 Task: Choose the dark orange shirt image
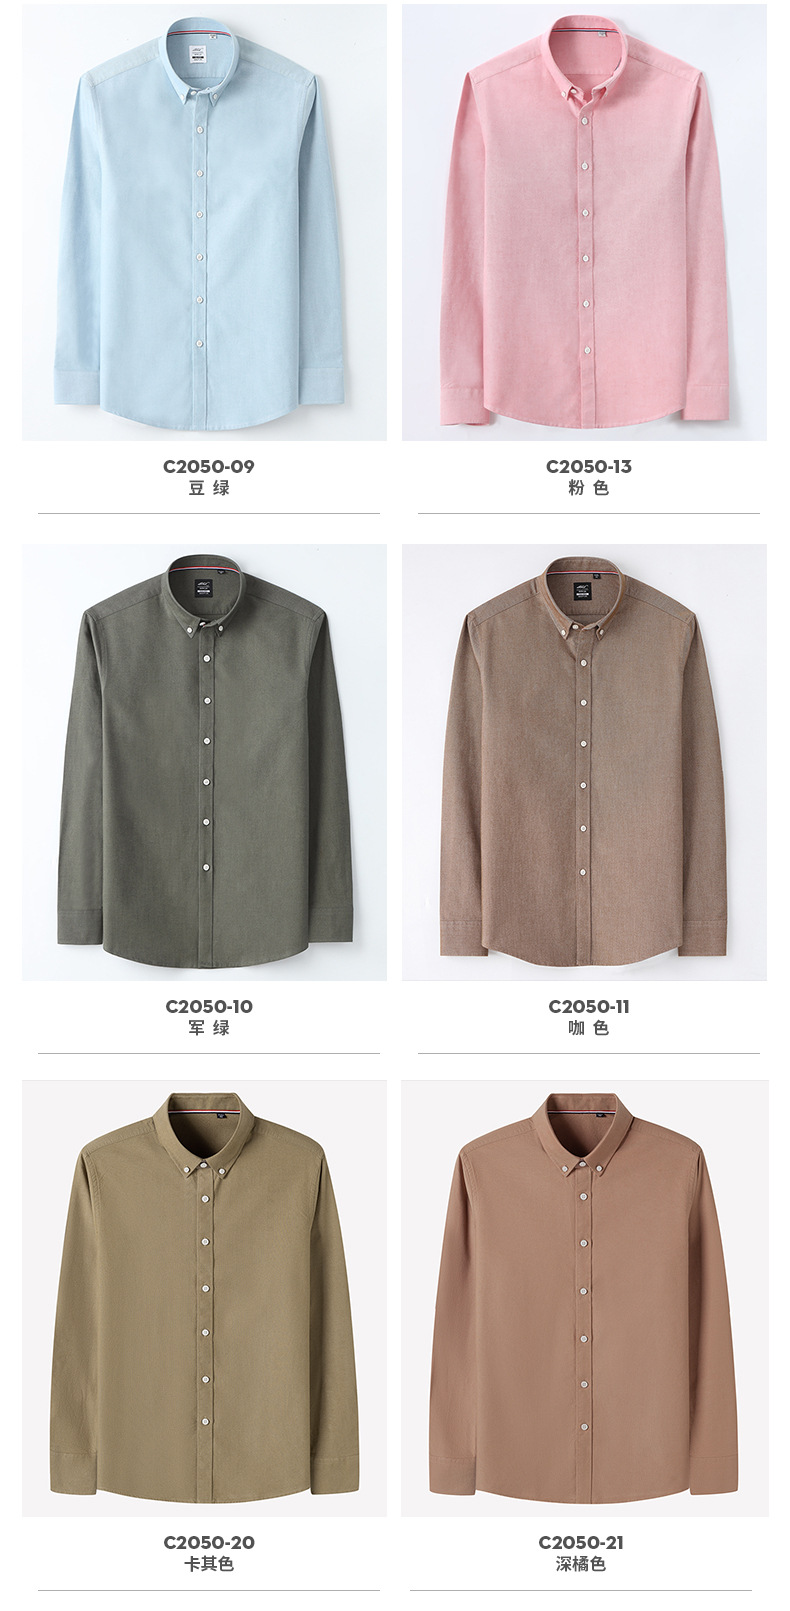pos(584,1298)
